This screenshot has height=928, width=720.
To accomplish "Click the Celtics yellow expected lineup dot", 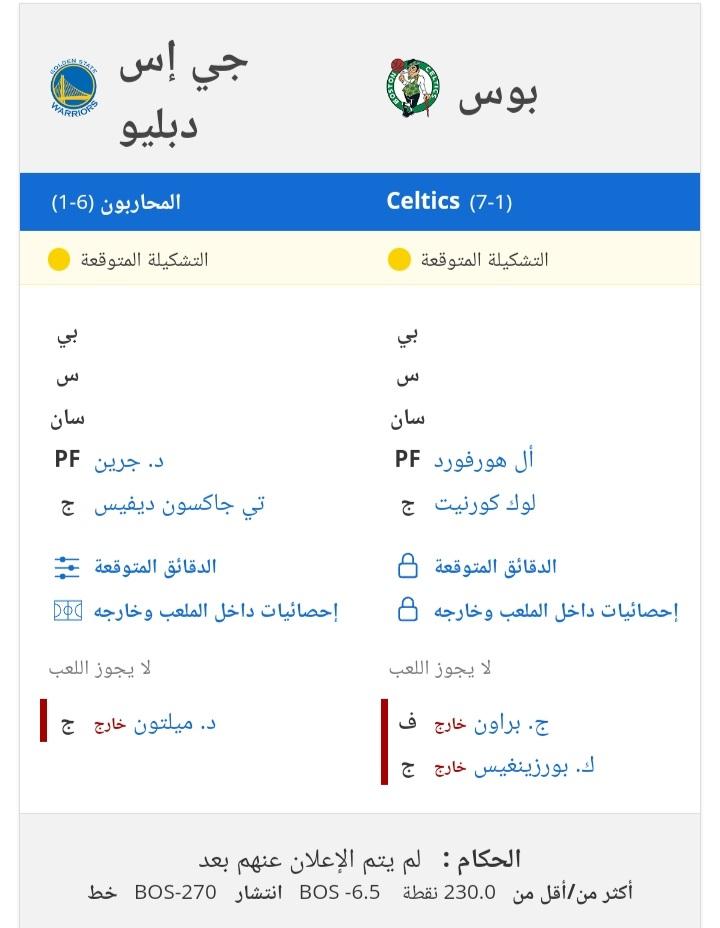I will (x=399, y=260).
